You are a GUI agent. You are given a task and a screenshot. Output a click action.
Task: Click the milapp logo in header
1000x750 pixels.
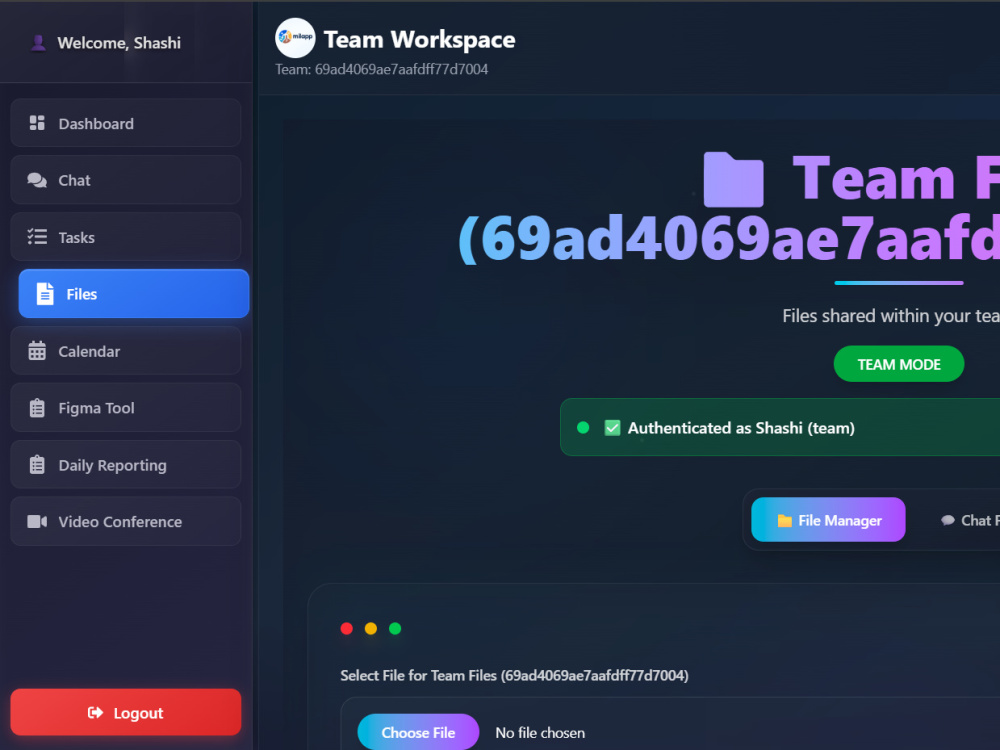point(295,38)
